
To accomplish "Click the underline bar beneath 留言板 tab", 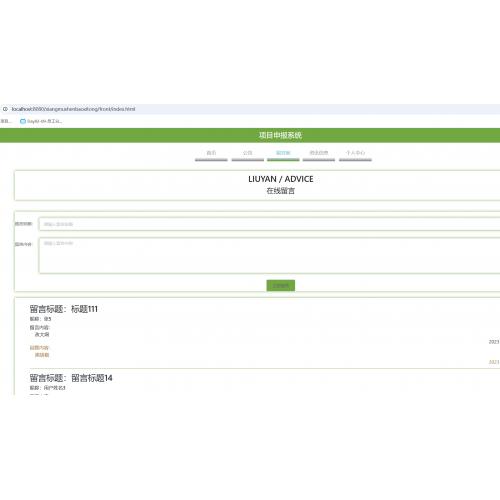I will coord(283,160).
